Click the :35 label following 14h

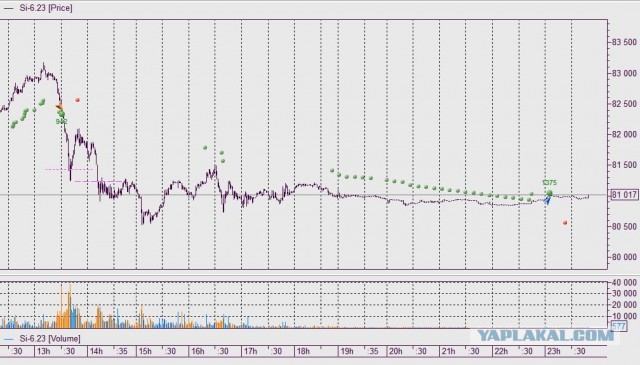[122, 351]
